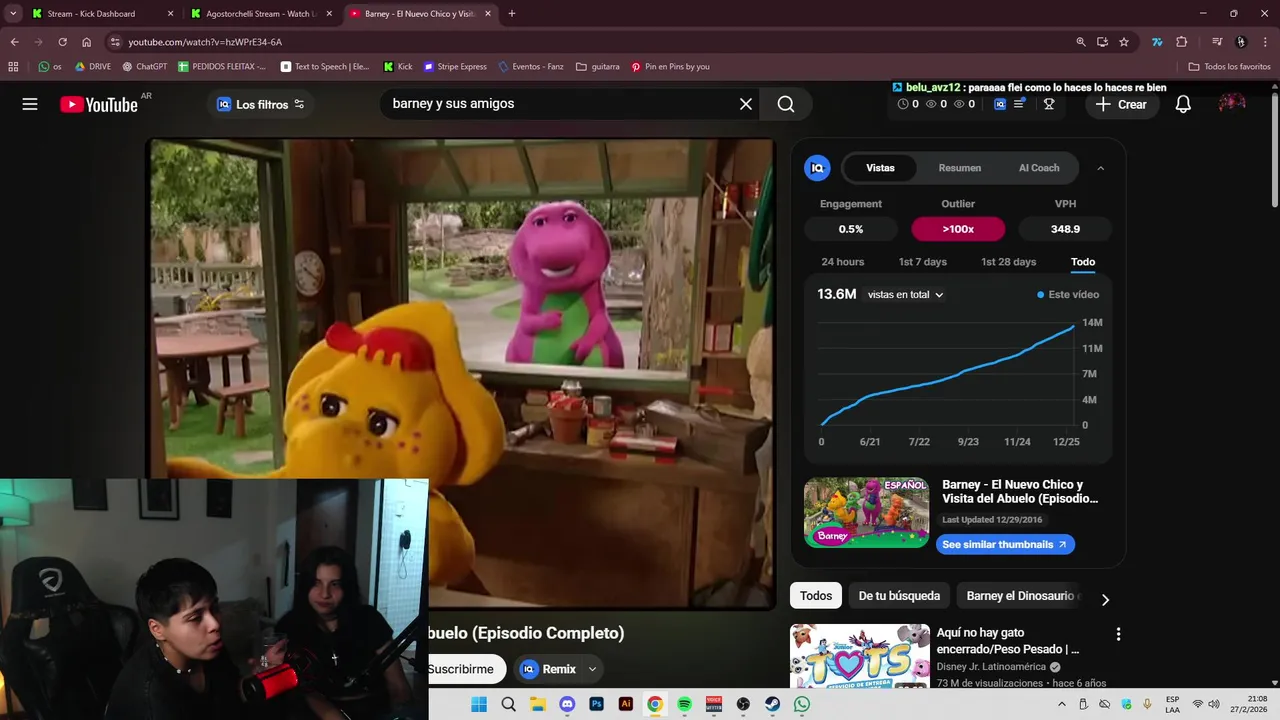
Task: Select Barney el Dinosaurio filter chip
Action: [x=1020, y=596]
